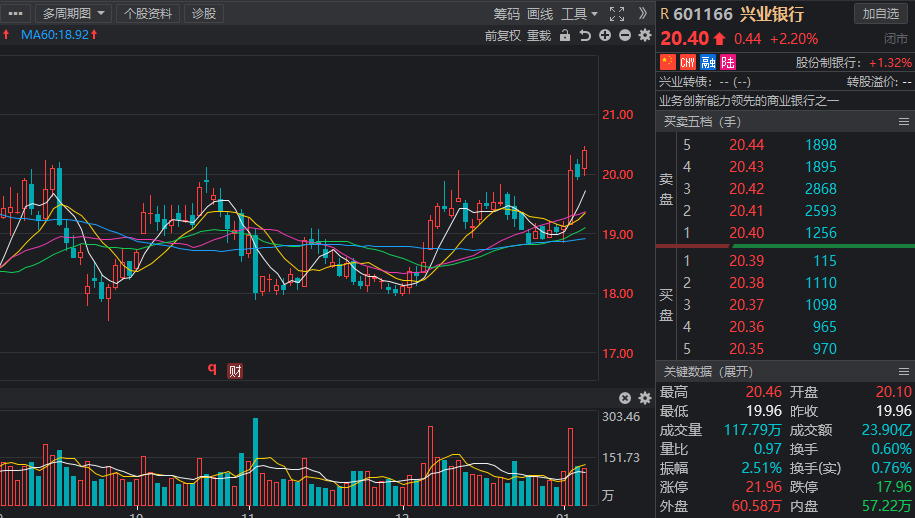
Task: Close the volume sub-chart panel
Action: (x=625, y=398)
